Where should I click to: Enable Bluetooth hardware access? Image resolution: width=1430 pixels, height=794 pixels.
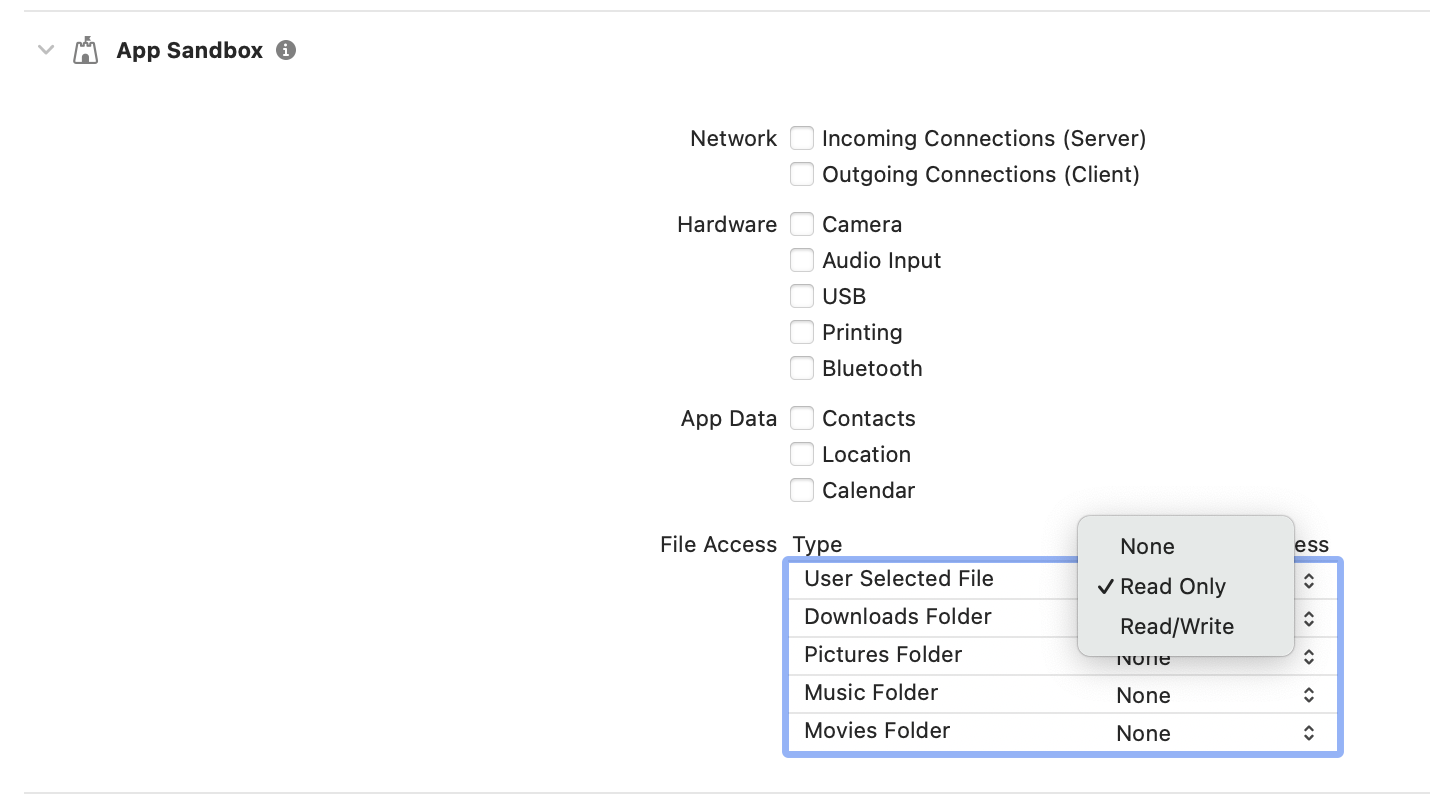(802, 368)
